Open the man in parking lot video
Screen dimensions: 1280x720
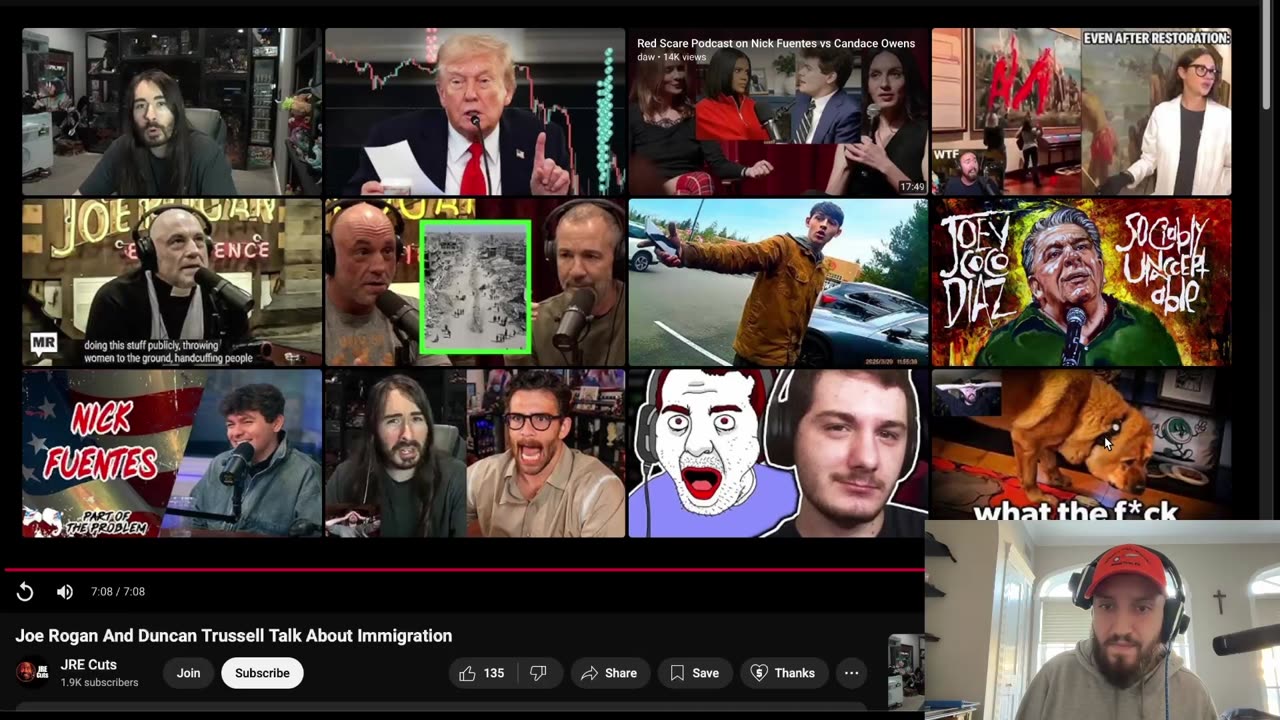coord(778,282)
